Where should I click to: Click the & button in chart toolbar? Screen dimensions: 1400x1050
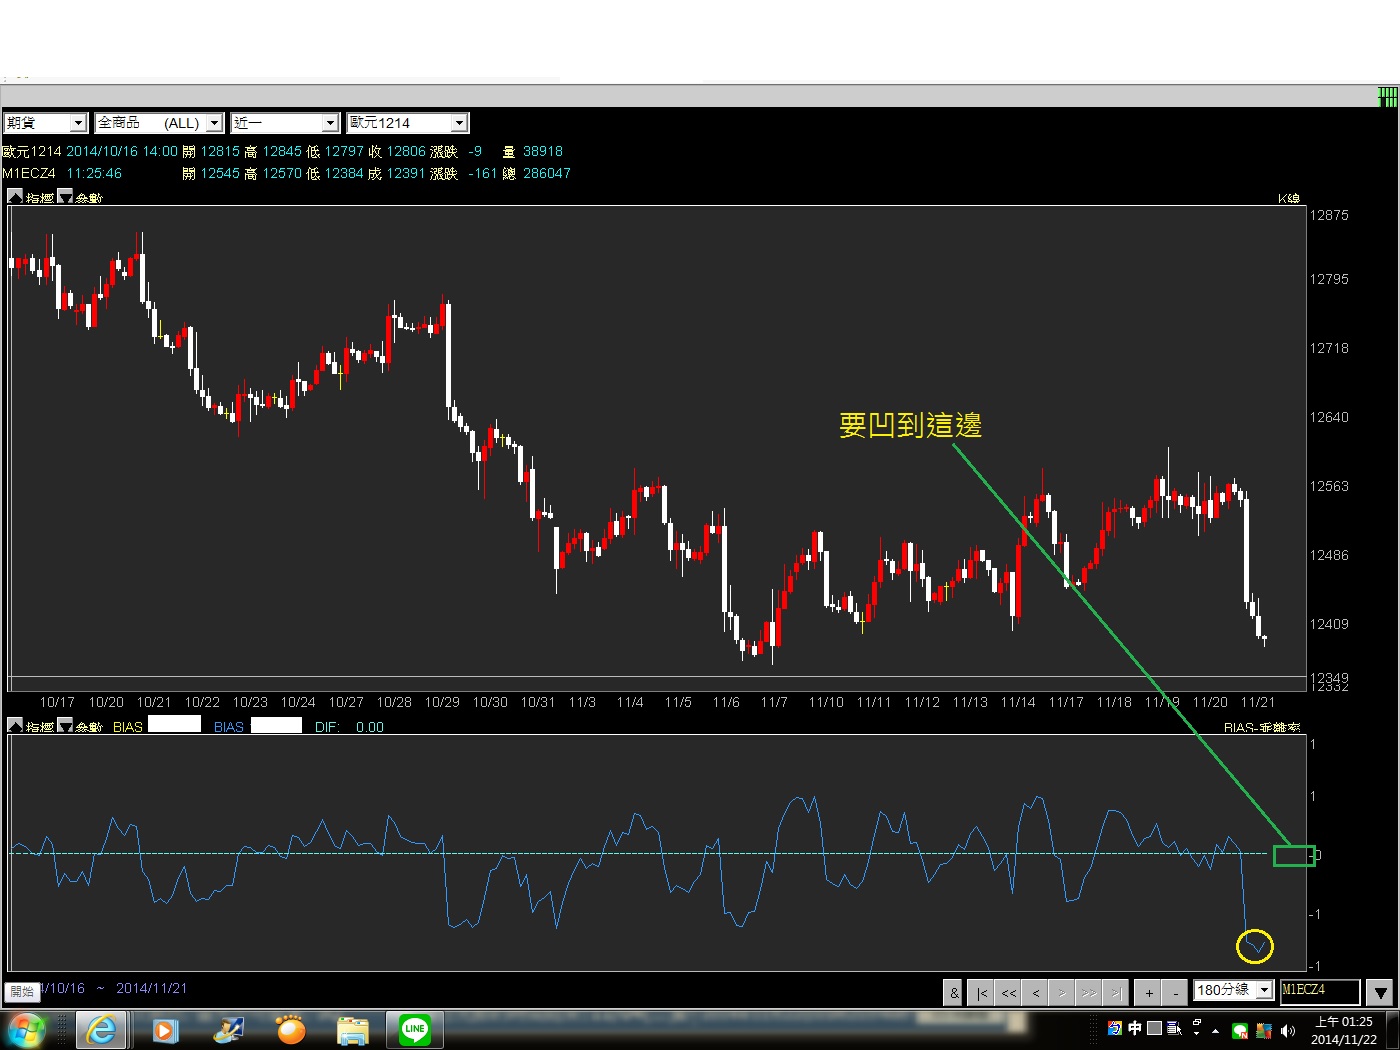coord(954,992)
